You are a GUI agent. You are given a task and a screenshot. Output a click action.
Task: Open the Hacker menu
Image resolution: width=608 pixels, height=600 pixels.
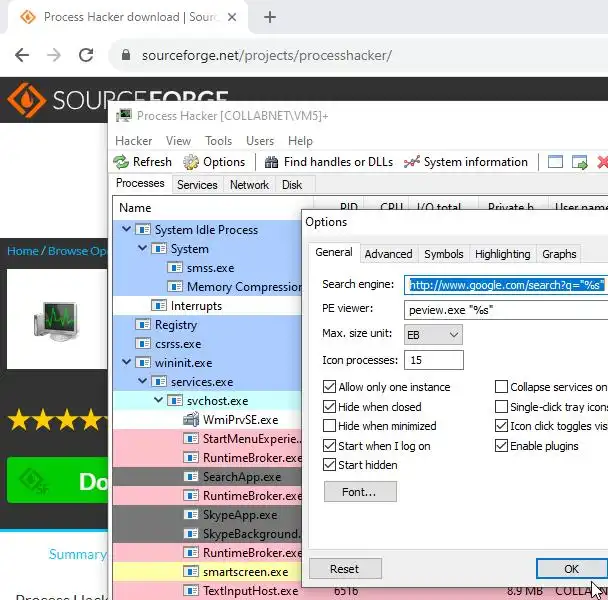pyautogui.click(x=133, y=141)
